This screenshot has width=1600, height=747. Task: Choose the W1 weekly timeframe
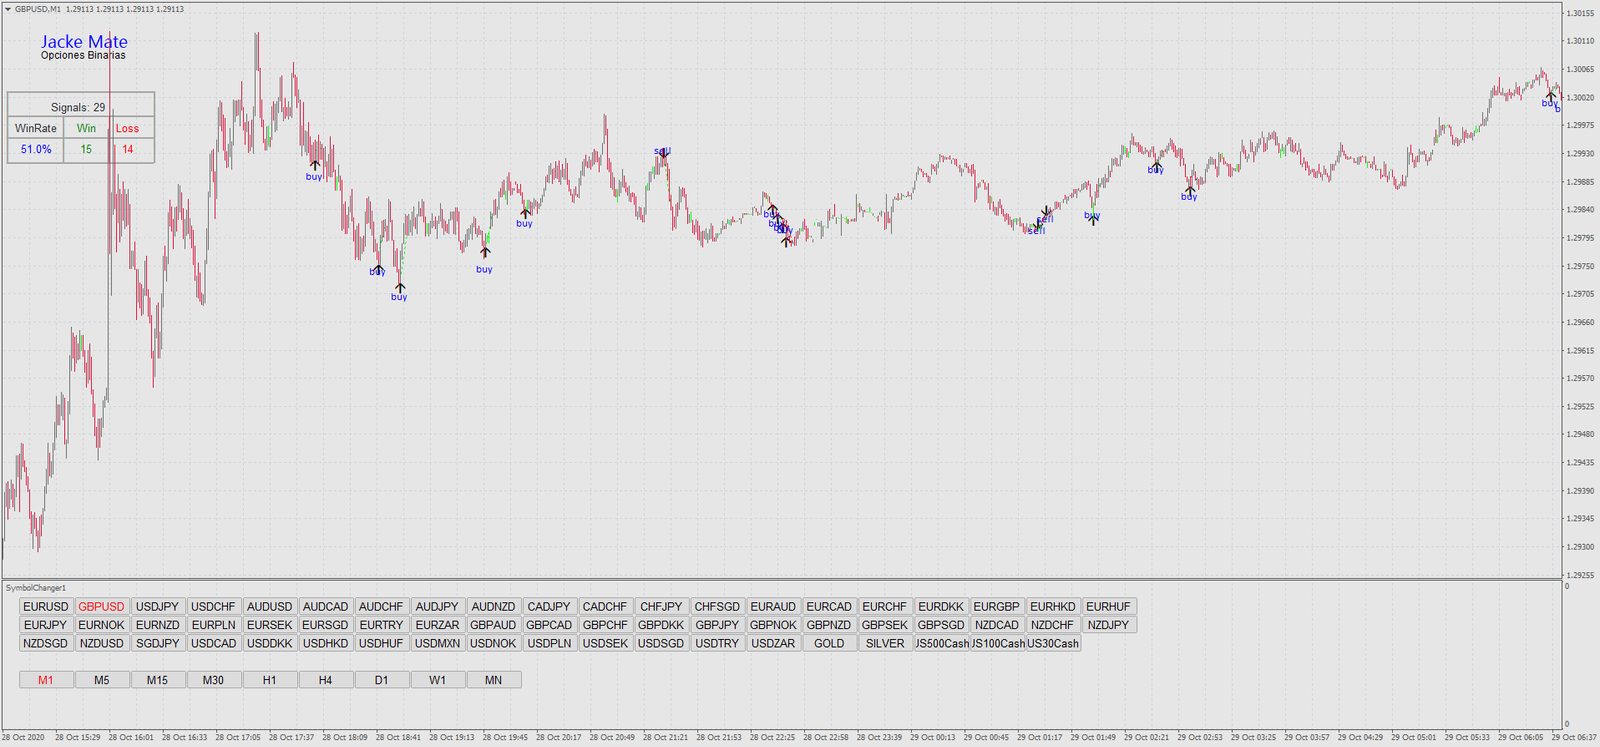coord(437,680)
